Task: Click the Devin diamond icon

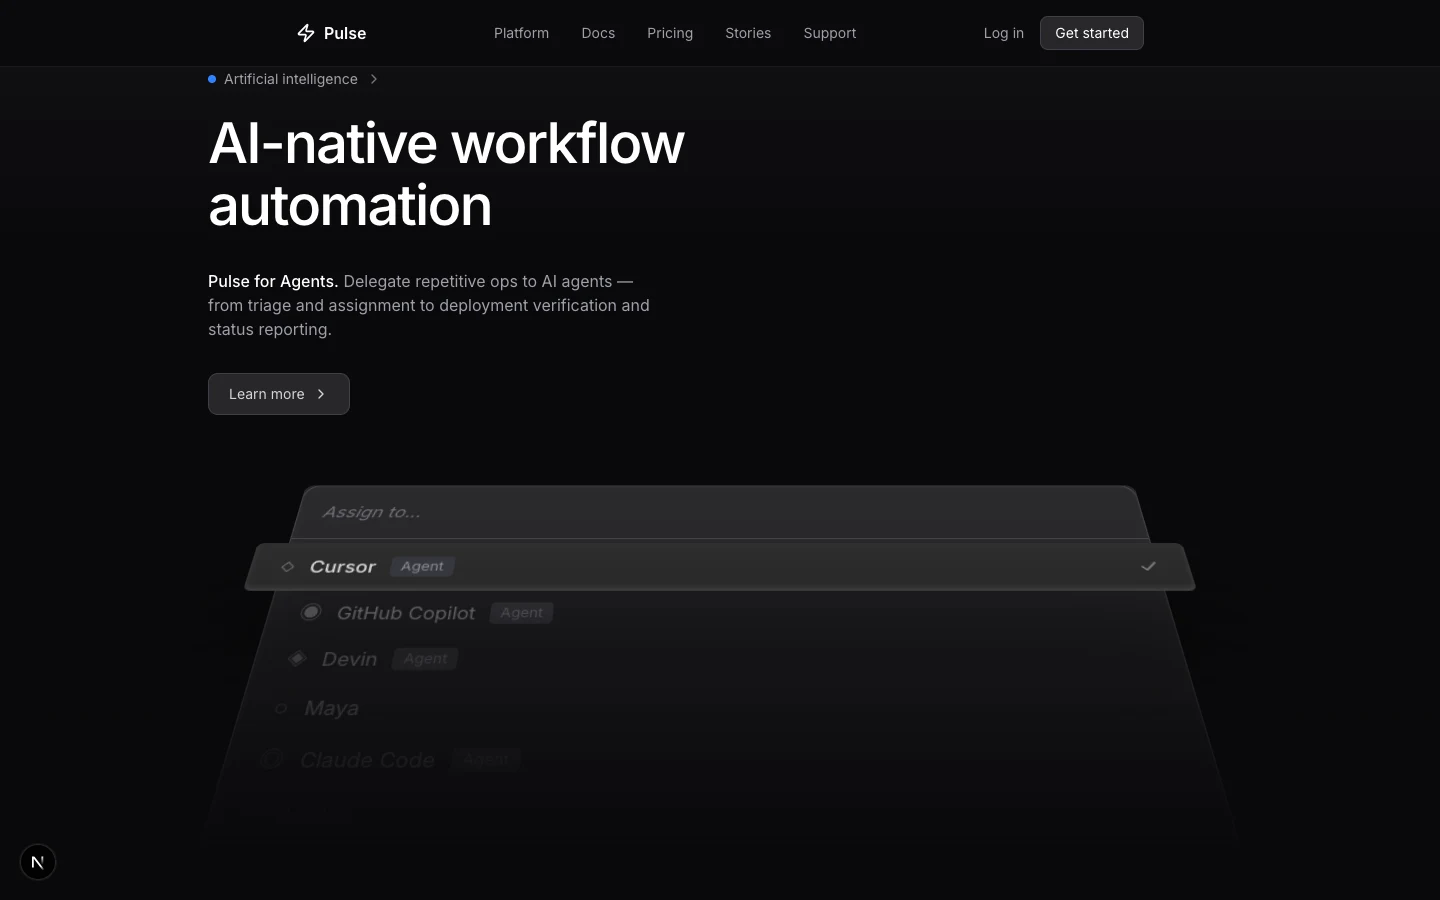Action: (297, 658)
